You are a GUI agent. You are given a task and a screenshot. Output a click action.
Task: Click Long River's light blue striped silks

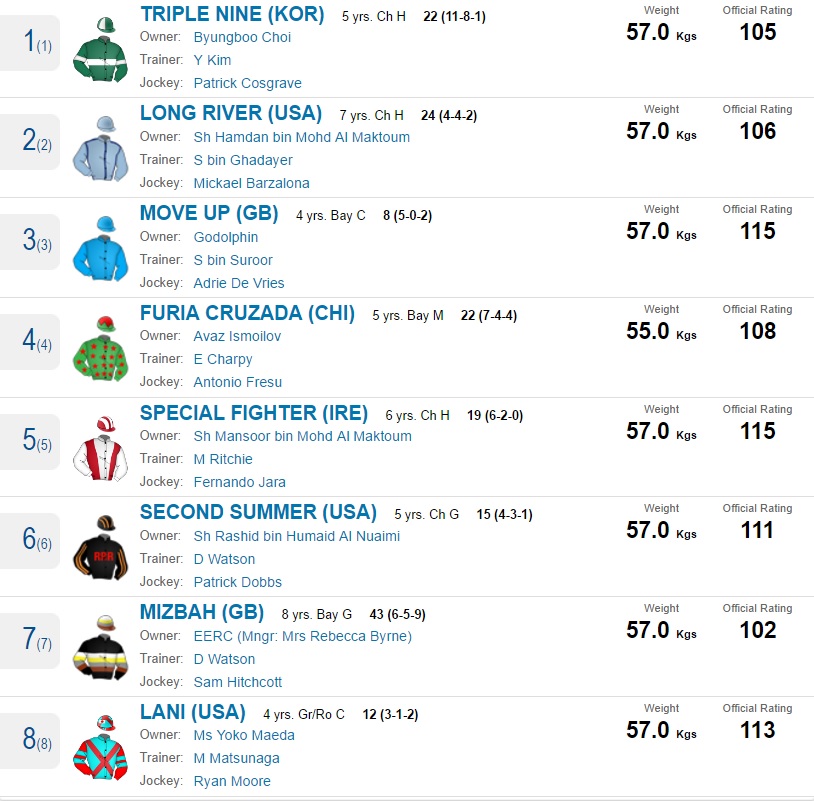pyautogui.click(x=100, y=150)
